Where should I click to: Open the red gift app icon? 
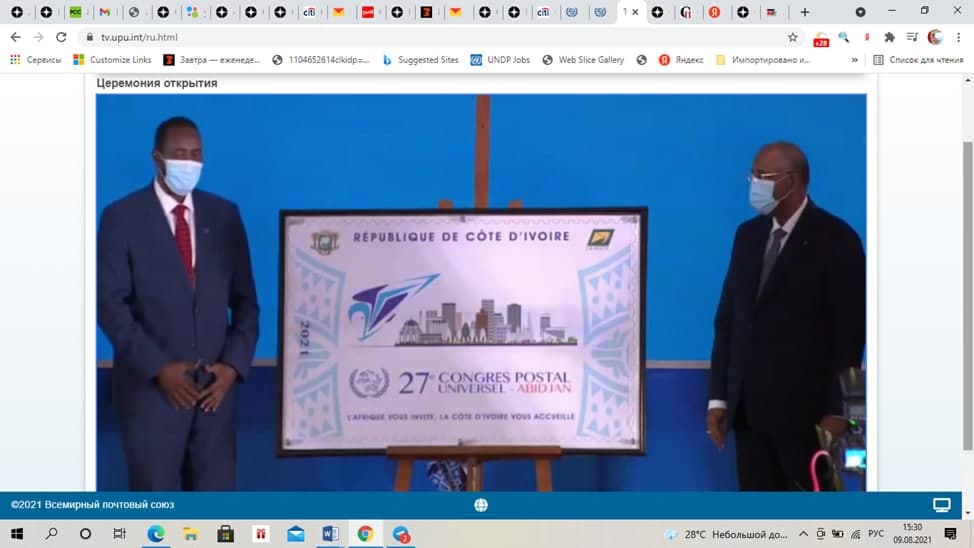260,534
